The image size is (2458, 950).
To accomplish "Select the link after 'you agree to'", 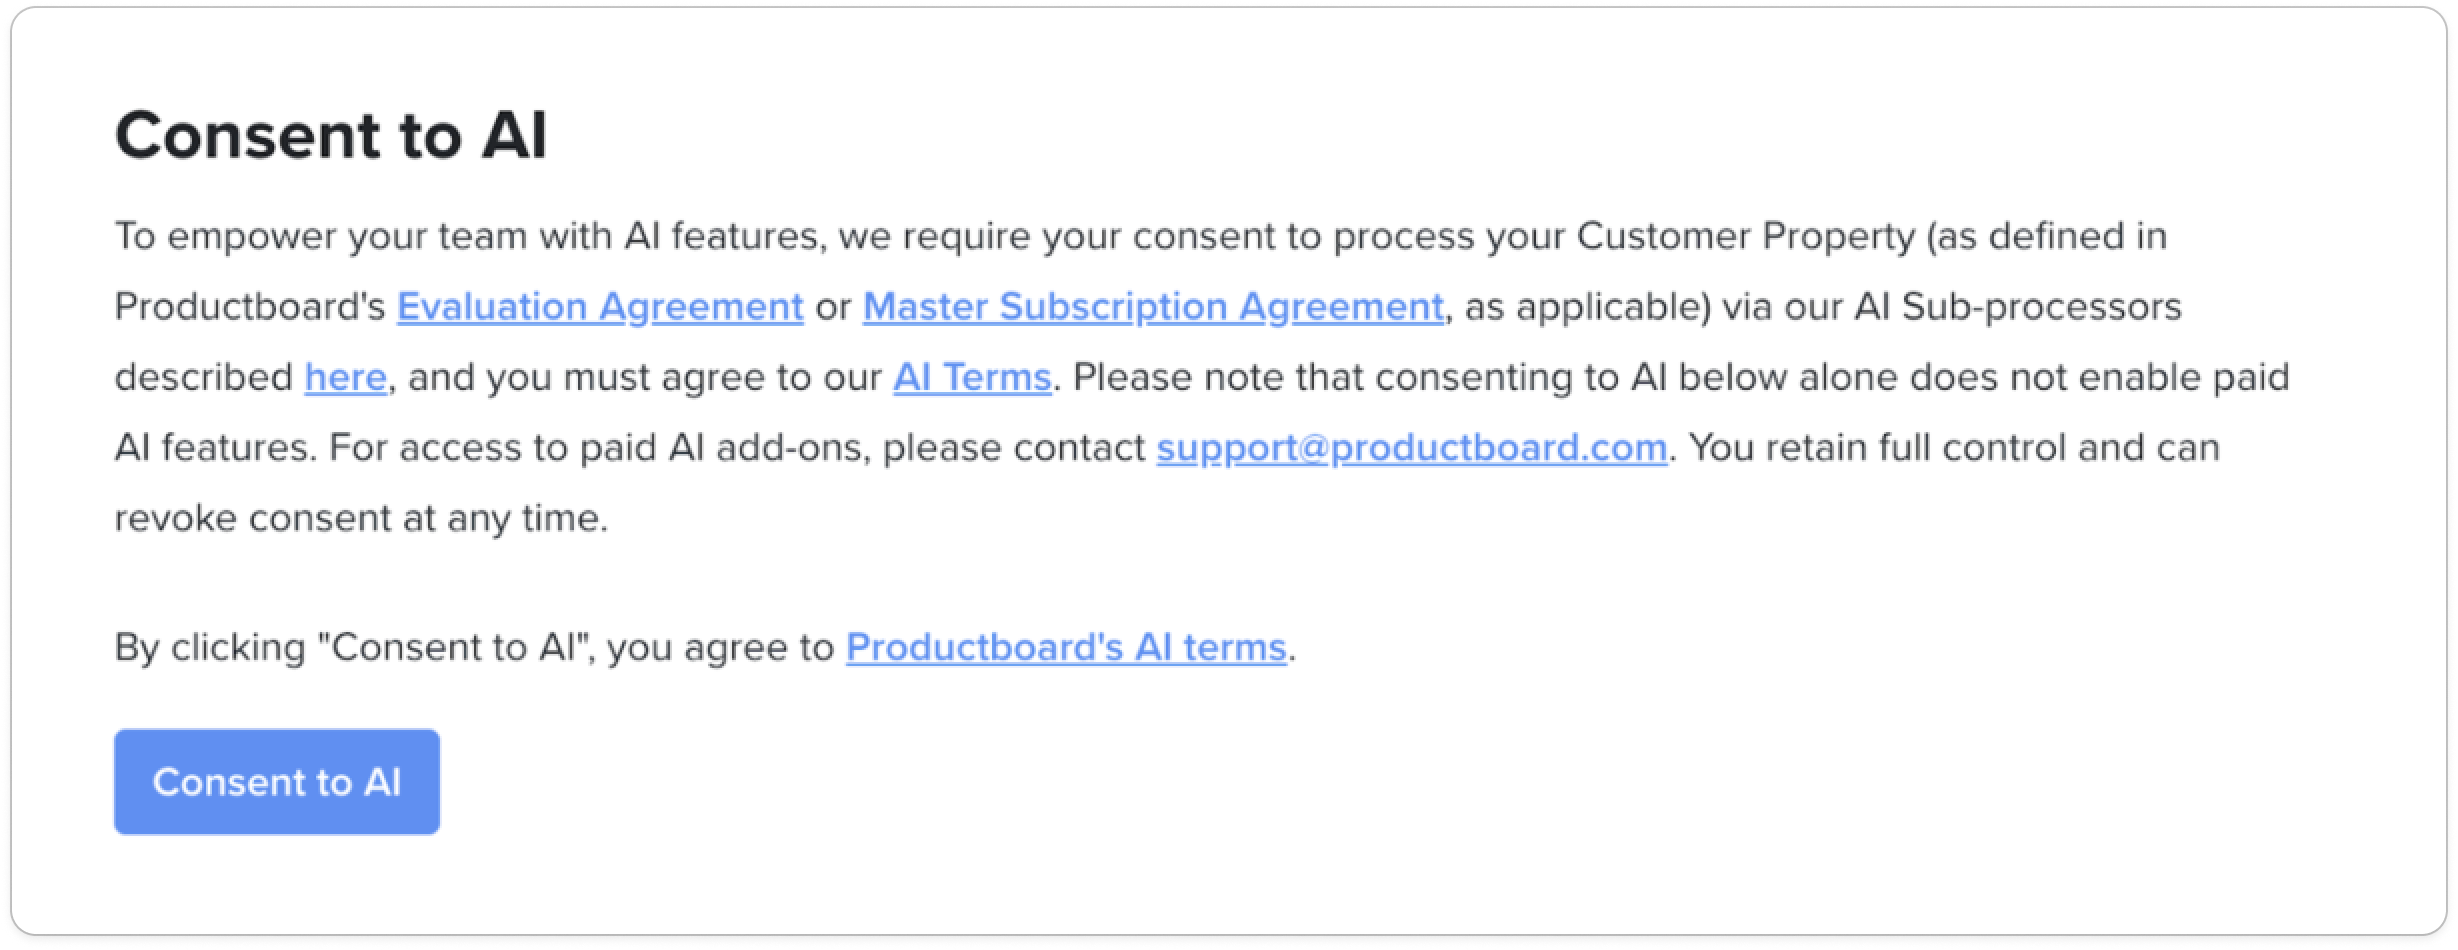I will (x=1066, y=647).
